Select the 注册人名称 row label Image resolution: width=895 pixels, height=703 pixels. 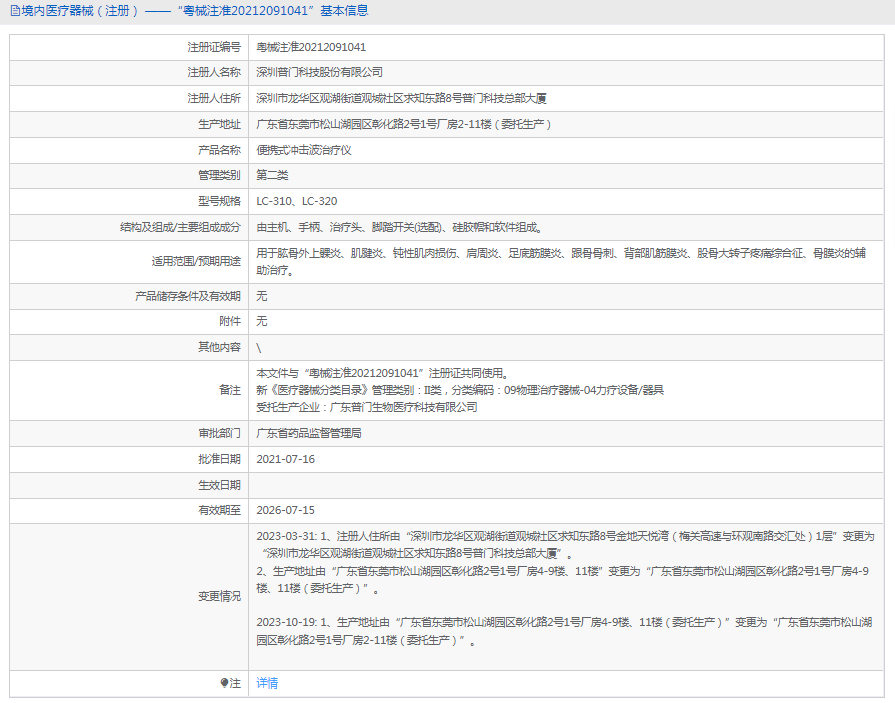point(214,72)
